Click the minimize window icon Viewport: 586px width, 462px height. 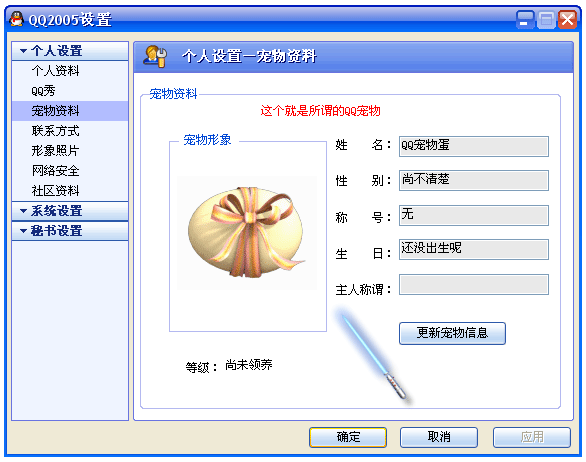point(525,19)
